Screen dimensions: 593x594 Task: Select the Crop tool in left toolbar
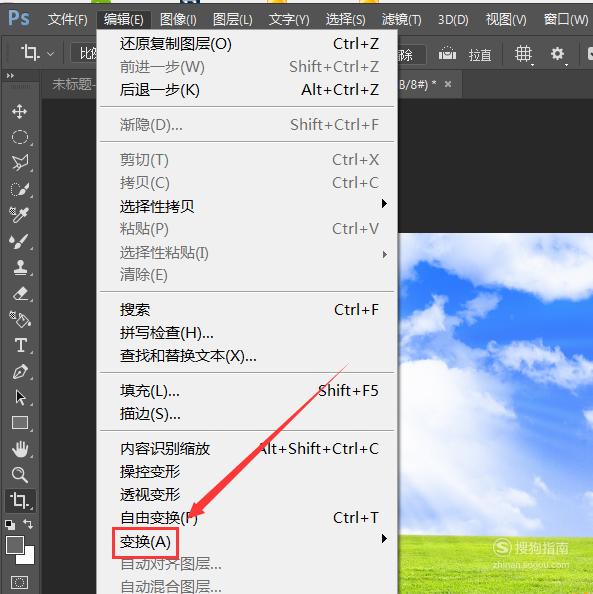click(x=20, y=500)
